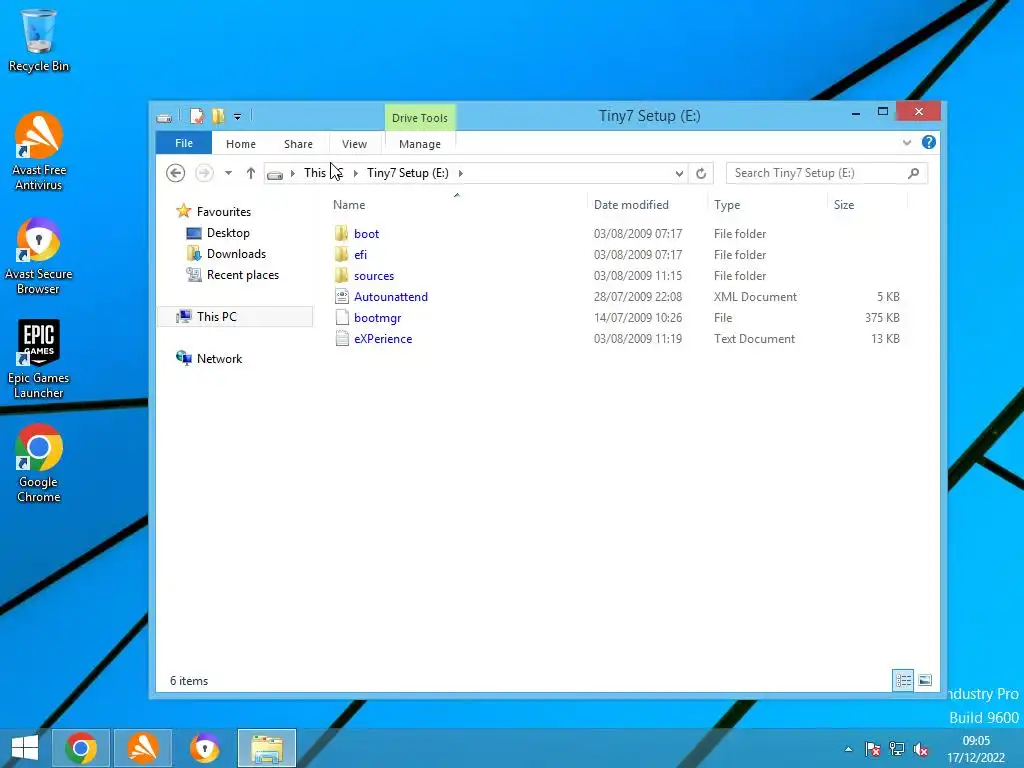Image resolution: width=1024 pixels, height=768 pixels.
Task: Select Network in the navigation pane
Action: pyautogui.click(x=210, y=359)
